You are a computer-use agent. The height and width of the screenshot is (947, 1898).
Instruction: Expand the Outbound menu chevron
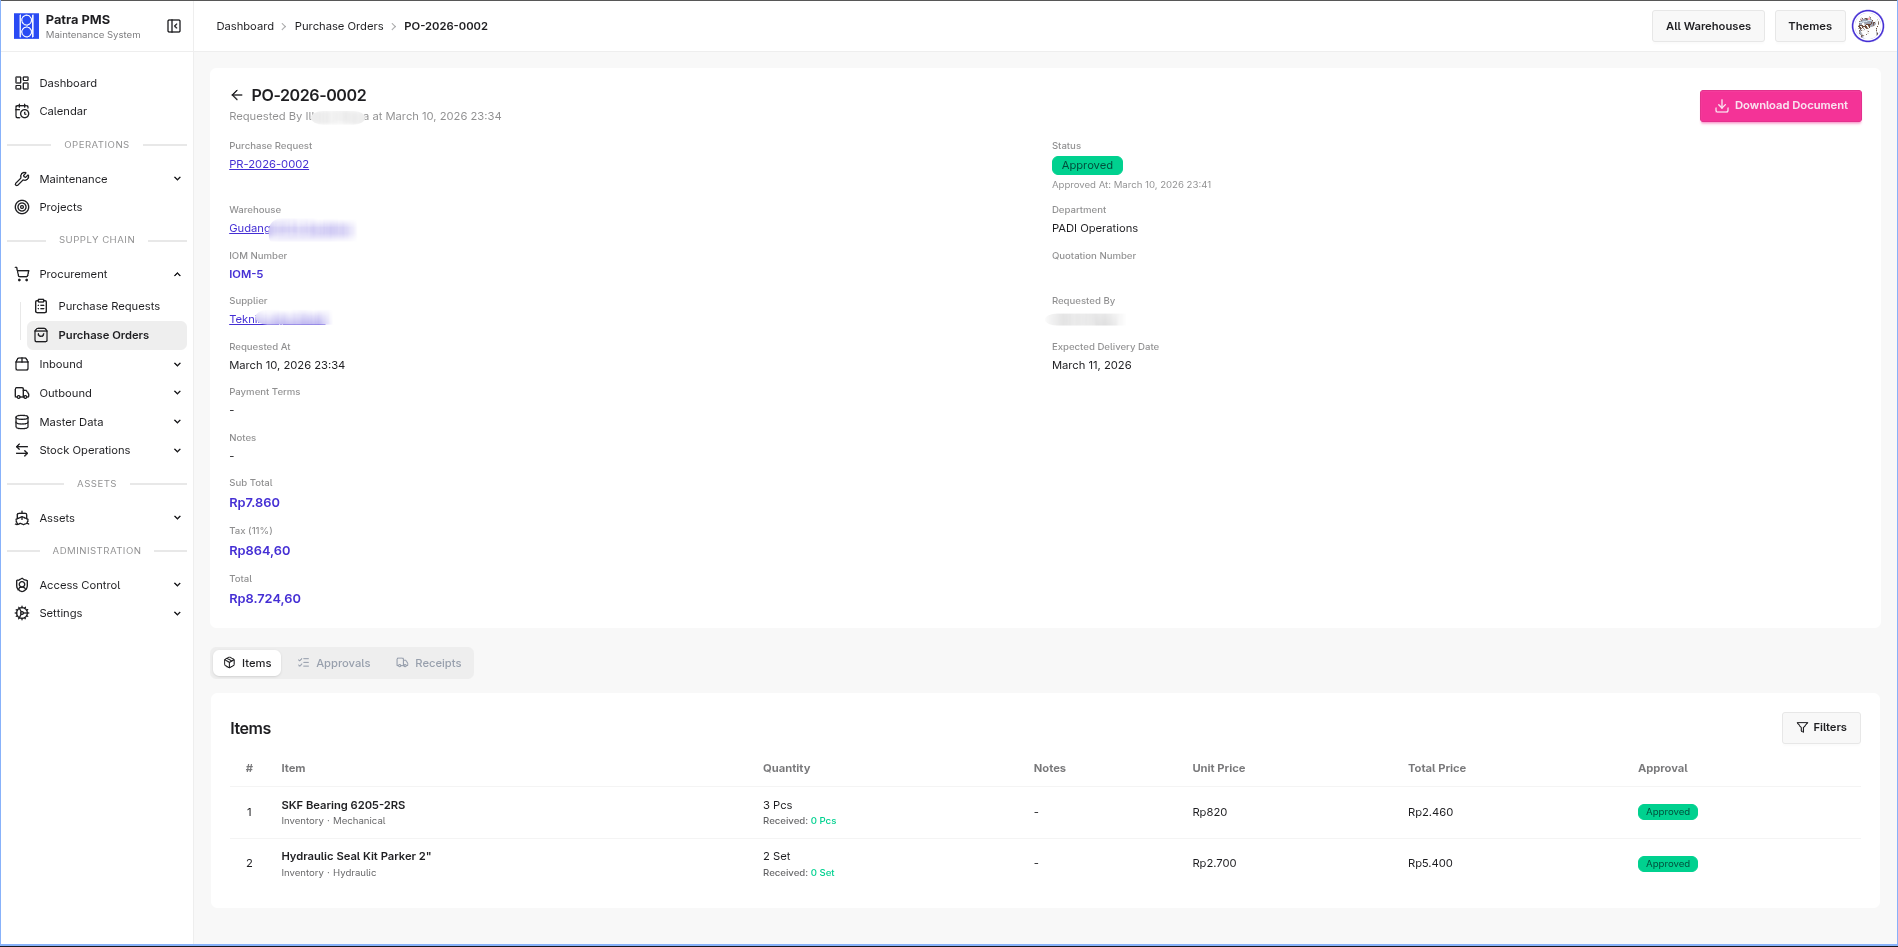click(177, 393)
